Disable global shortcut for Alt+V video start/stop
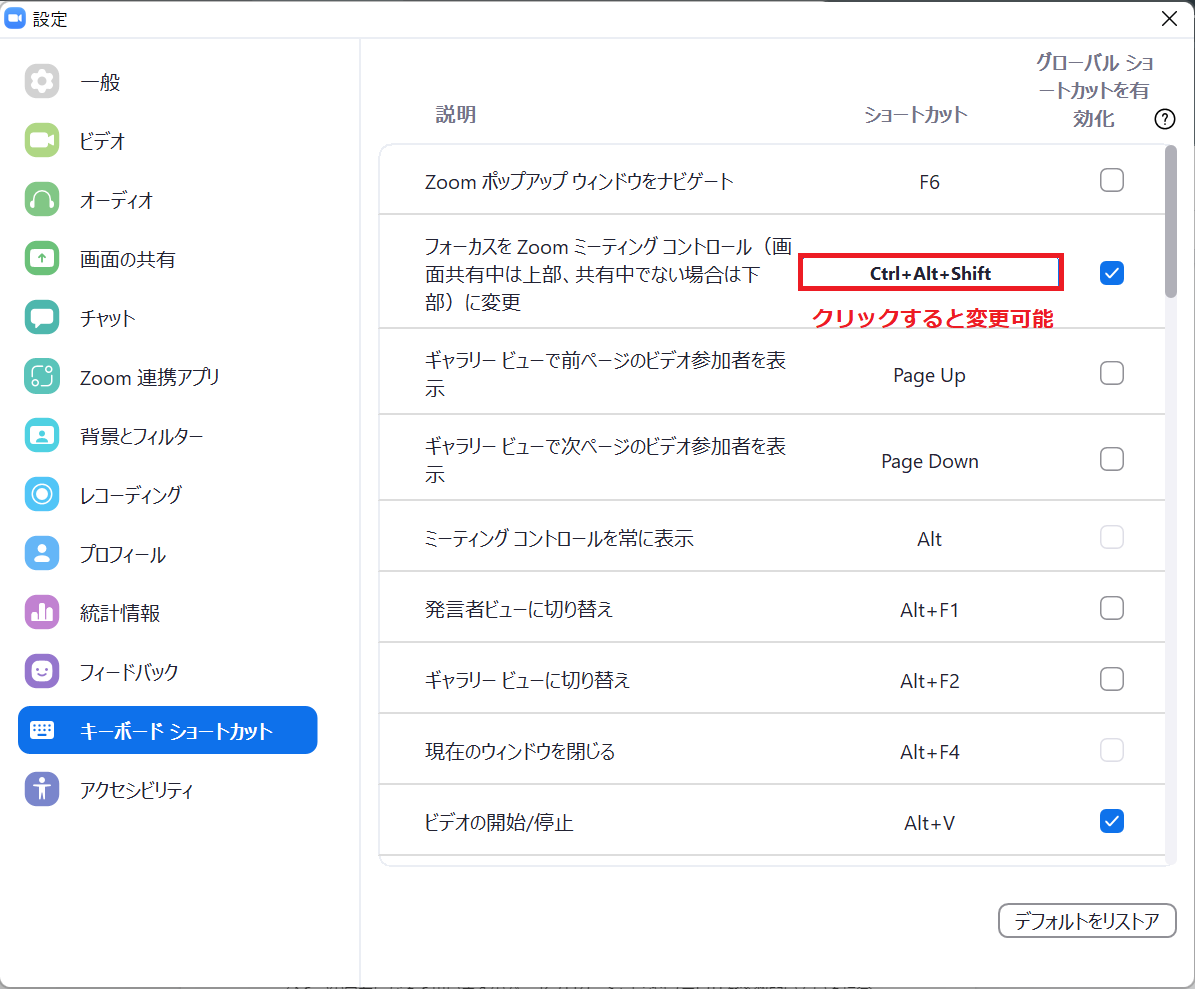 coord(1111,821)
